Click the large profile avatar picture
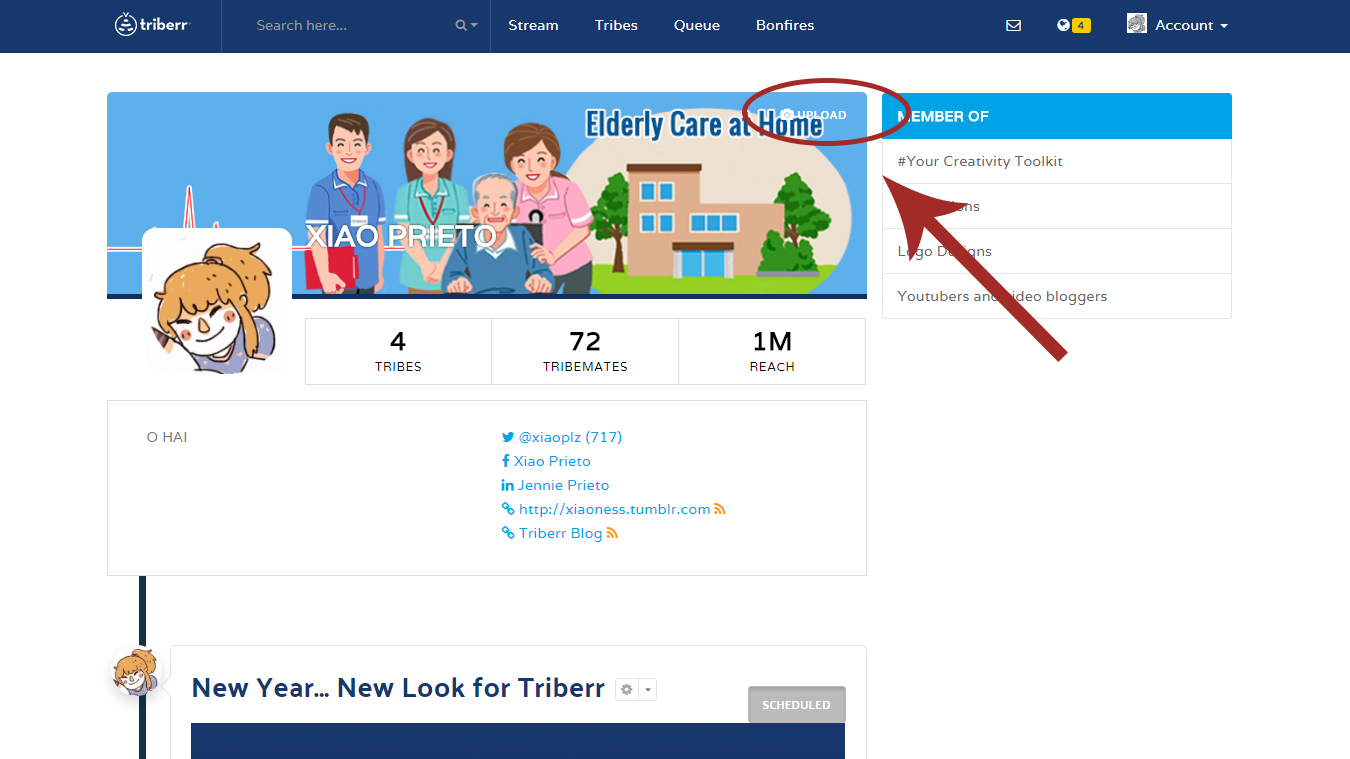The height and width of the screenshot is (759, 1350). click(216, 303)
